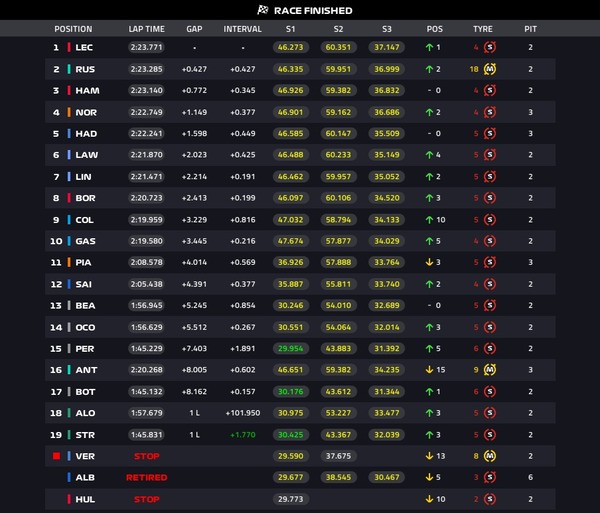Select driver name BOR
Screen dimensions: 600x513
pyautogui.click(x=85, y=198)
